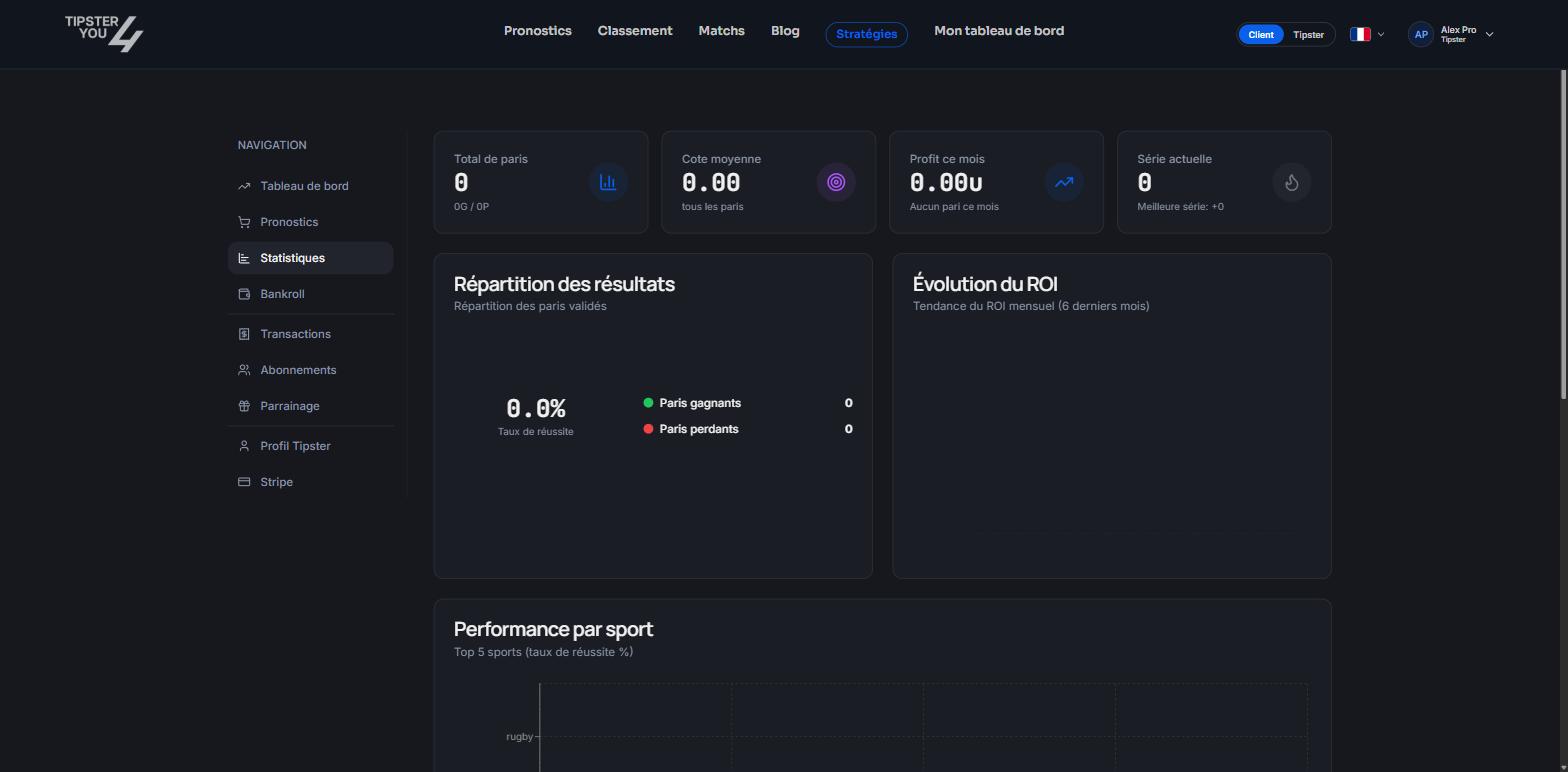1568x772 pixels.
Task: Click the NAVIGATION sidebar heading
Action: (x=272, y=145)
